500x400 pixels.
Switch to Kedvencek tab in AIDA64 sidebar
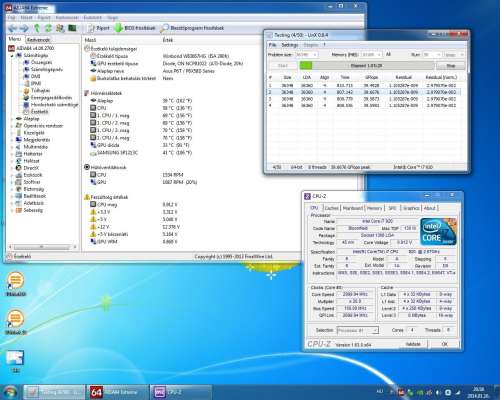click(x=38, y=40)
